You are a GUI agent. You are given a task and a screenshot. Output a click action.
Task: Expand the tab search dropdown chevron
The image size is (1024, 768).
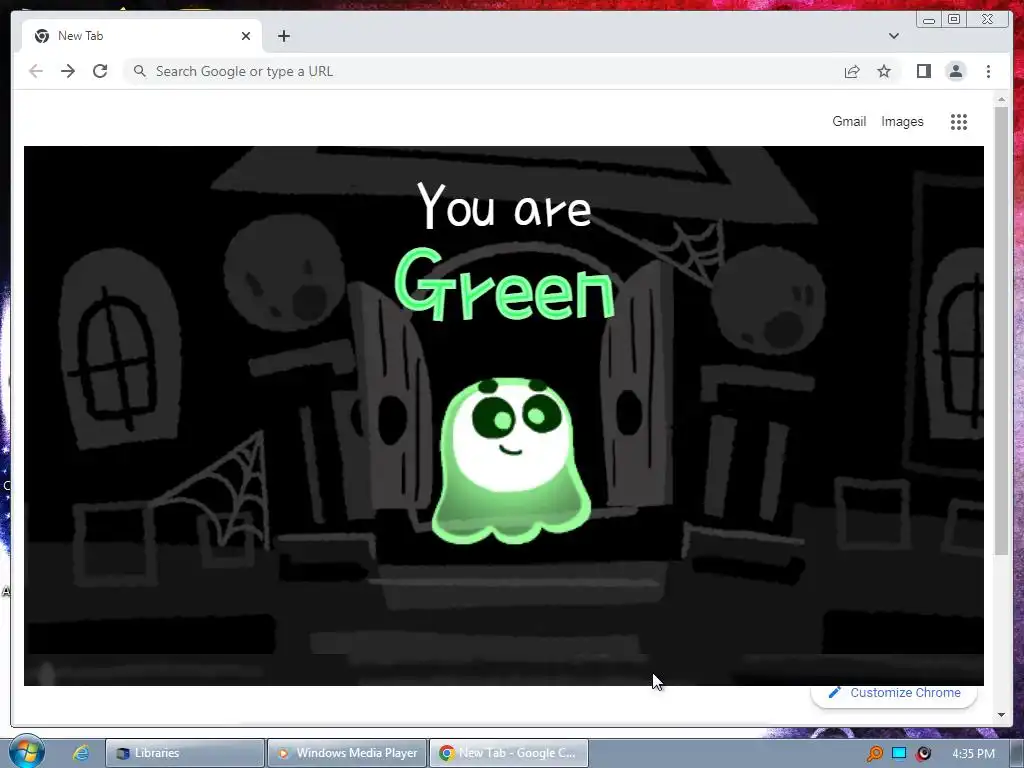tap(893, 36)
